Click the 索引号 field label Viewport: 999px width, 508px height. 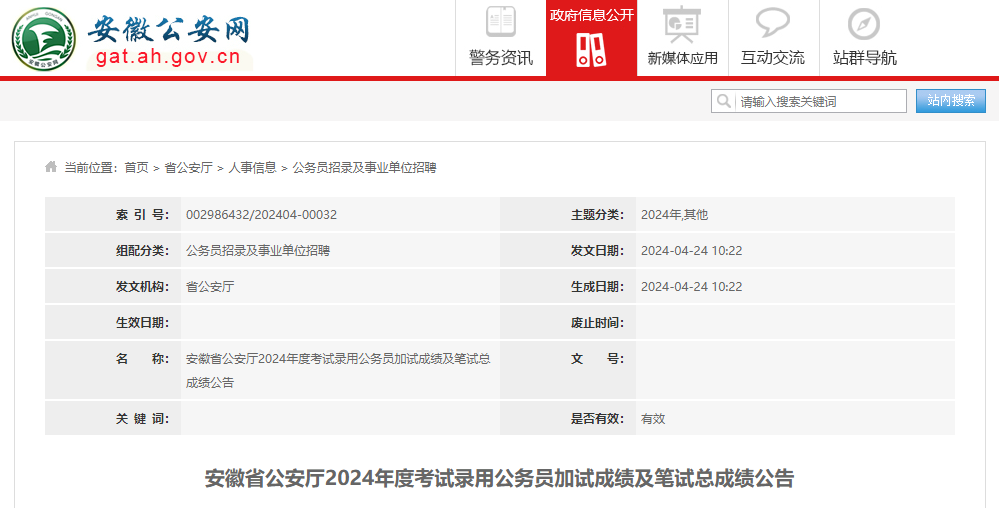point(142,215)
